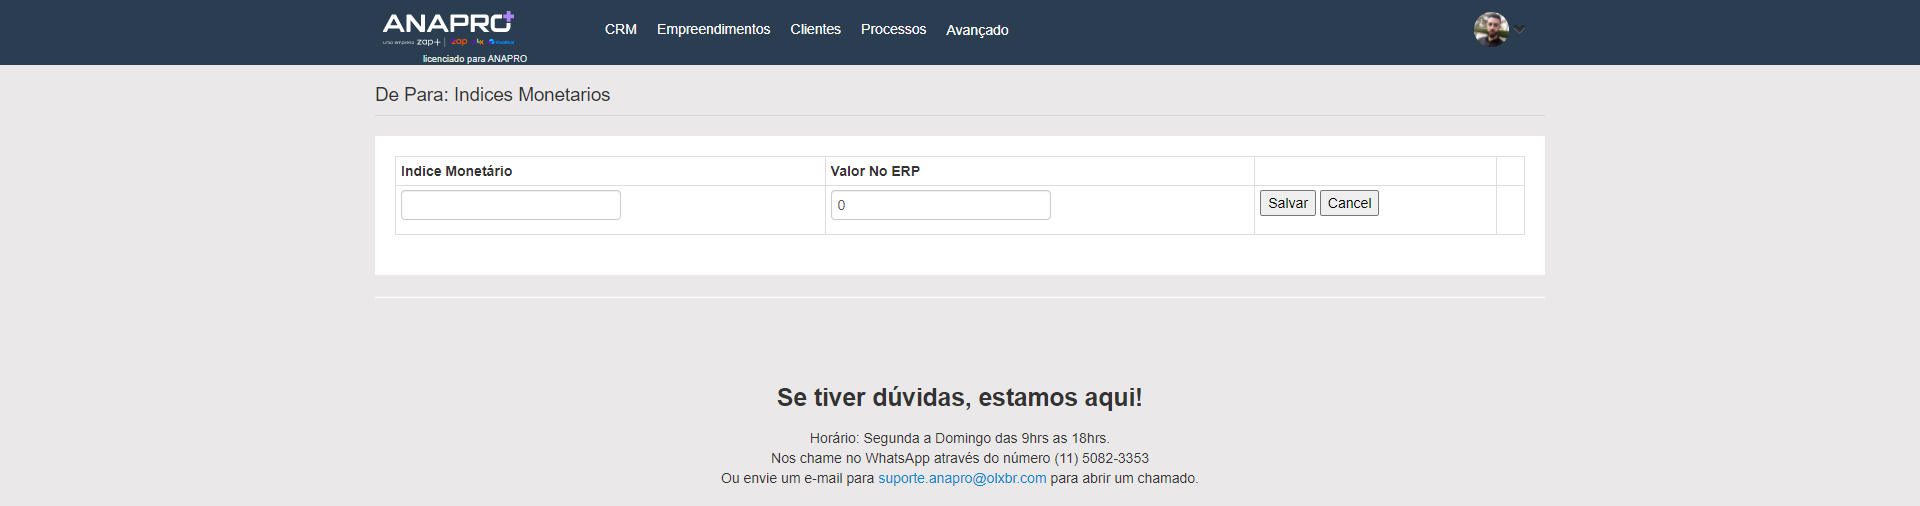Image resolution: width=1920 pixels, height=506 pixels.
Task: Click the orange Zap brand logo
Action: coord(459,42)
